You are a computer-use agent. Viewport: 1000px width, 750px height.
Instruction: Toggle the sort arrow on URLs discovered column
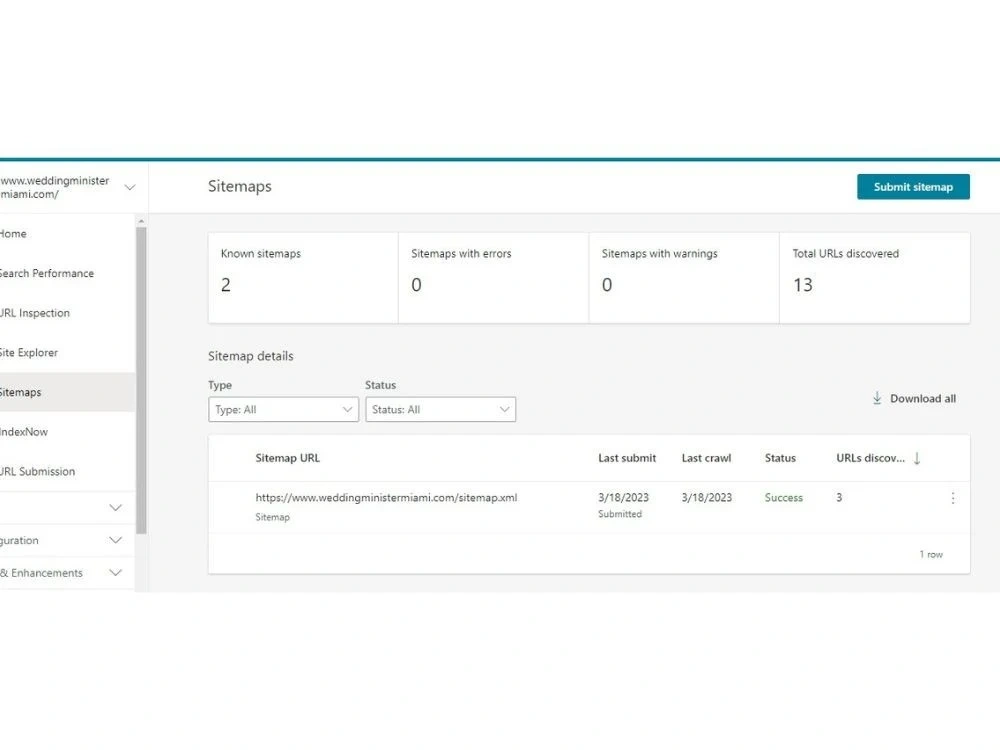tap(917, 458)
